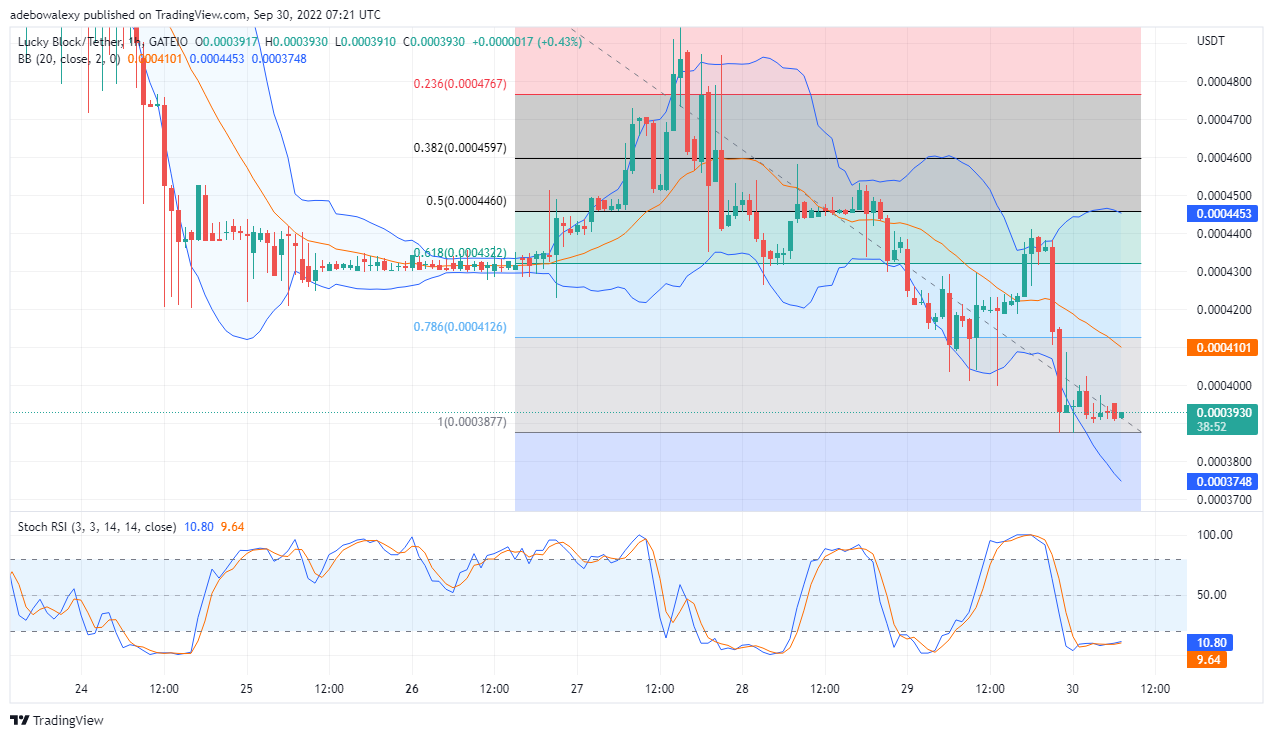Click the 0.236(0.0004767) Fibonacci level label

pyautogui.click(x=460, y=85)
